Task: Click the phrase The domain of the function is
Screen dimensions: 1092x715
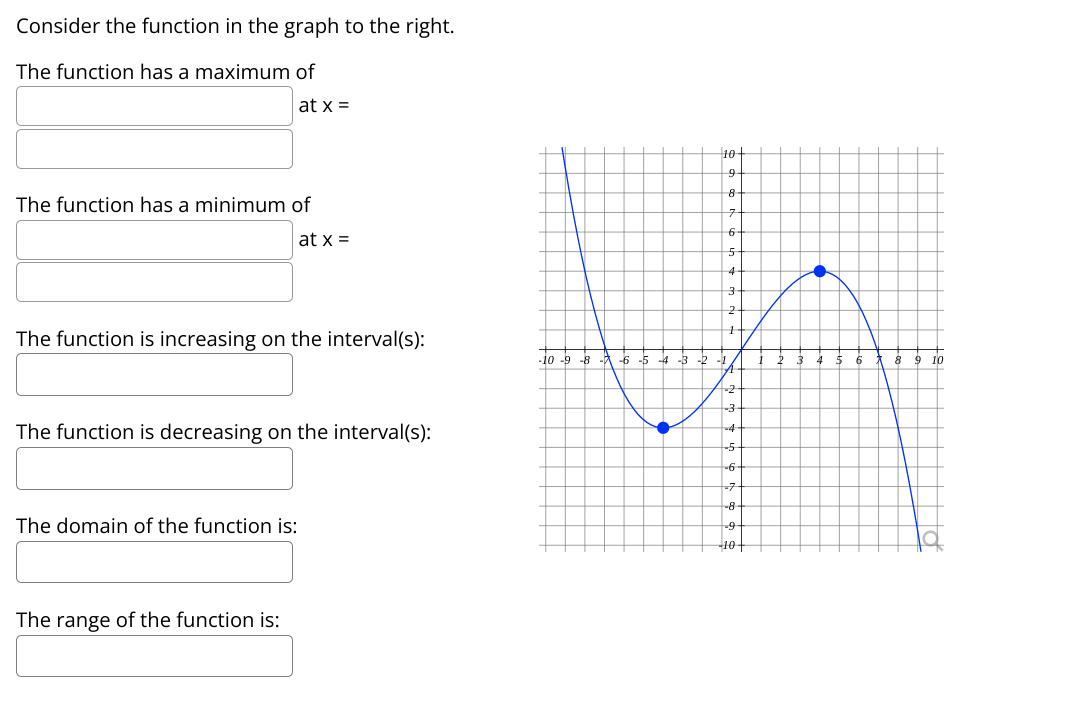Action: click(155, 525)
